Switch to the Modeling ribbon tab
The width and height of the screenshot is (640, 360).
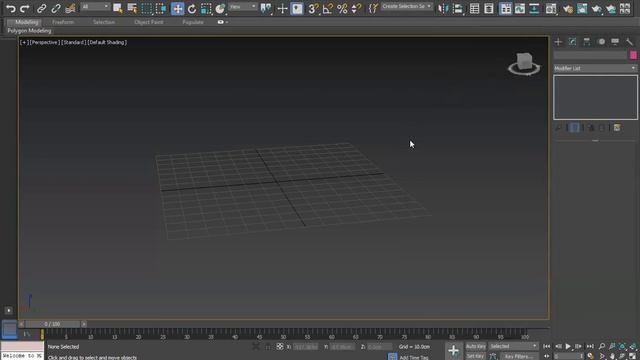[27, 22]
